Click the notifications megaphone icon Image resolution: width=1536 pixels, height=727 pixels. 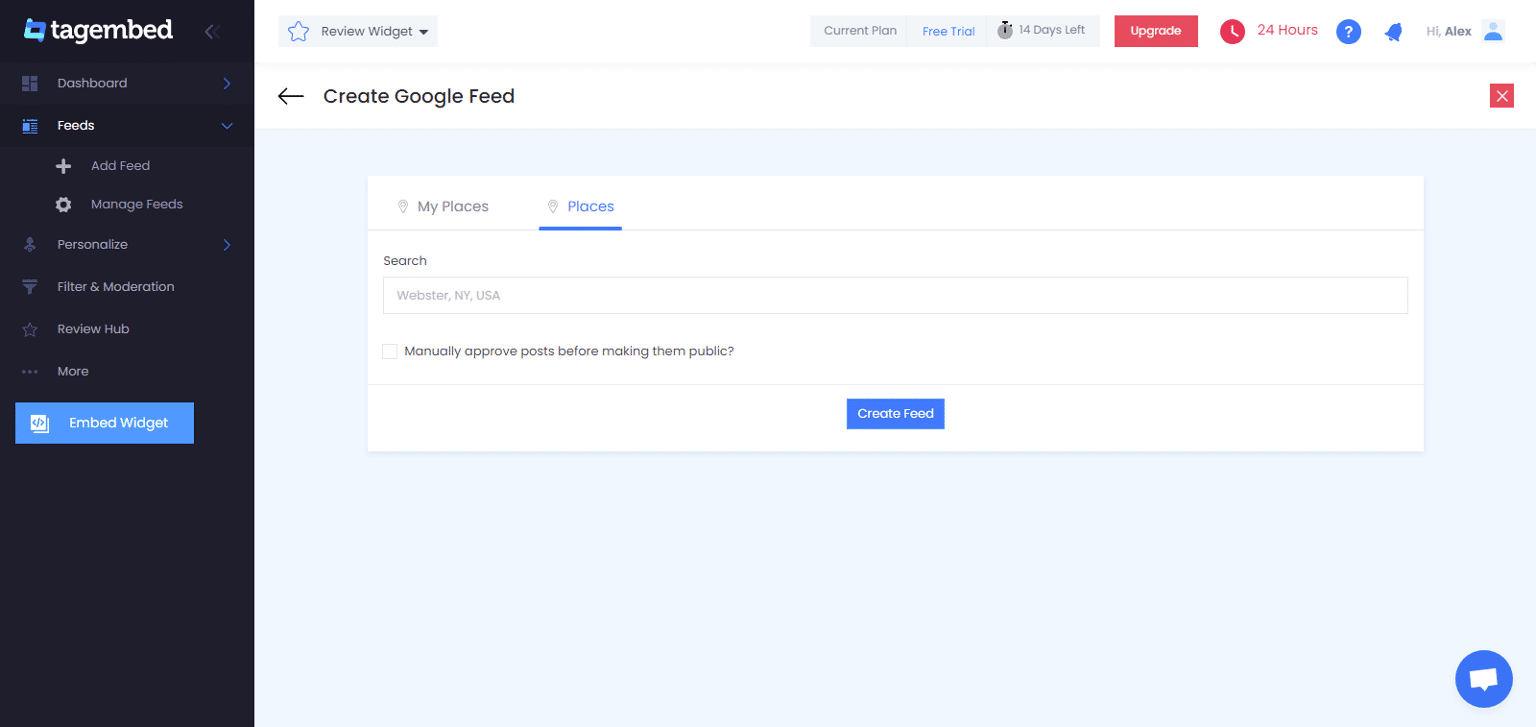point(1393,31)
